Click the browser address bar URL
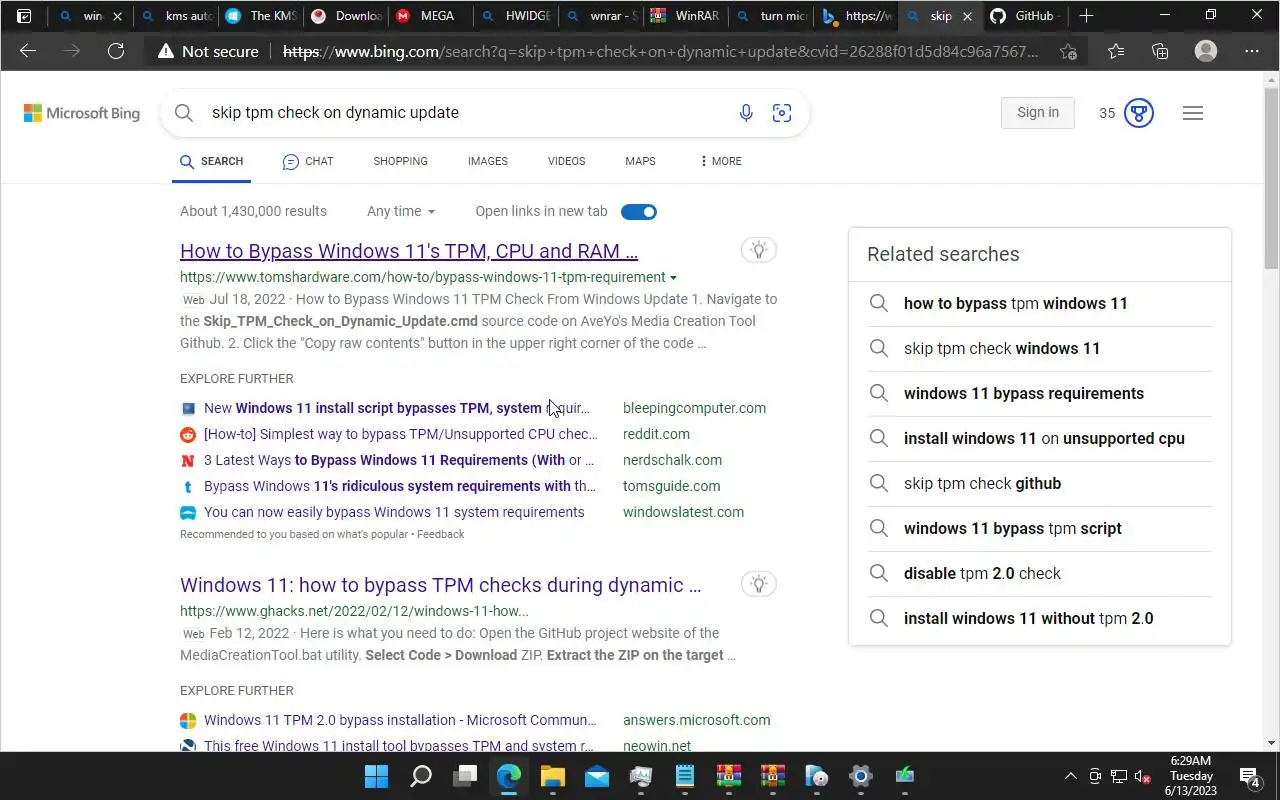This screenshot has height=800, width=1280. [x=661, y=51]
